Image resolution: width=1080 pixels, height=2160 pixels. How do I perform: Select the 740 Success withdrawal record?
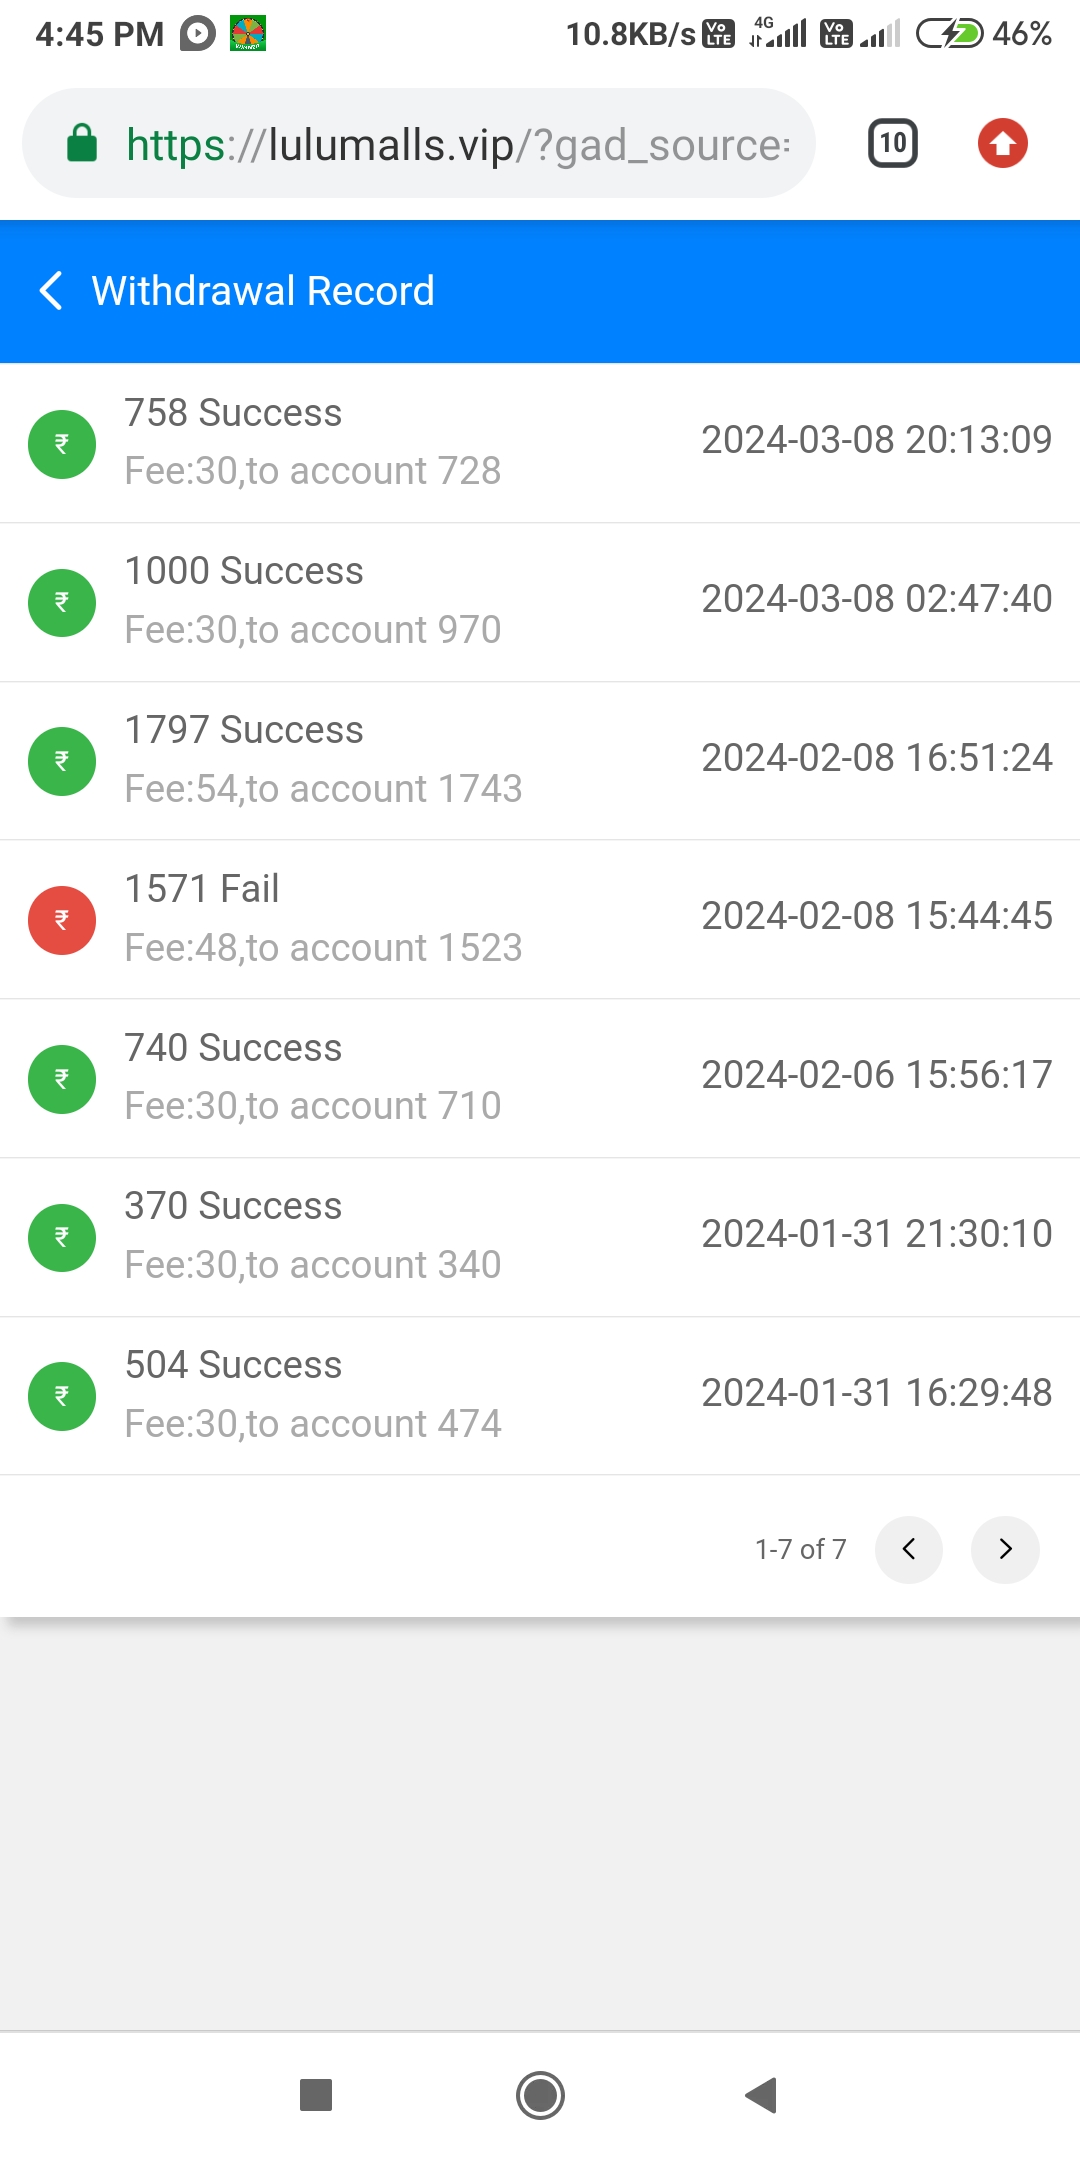coord(540,1078)
